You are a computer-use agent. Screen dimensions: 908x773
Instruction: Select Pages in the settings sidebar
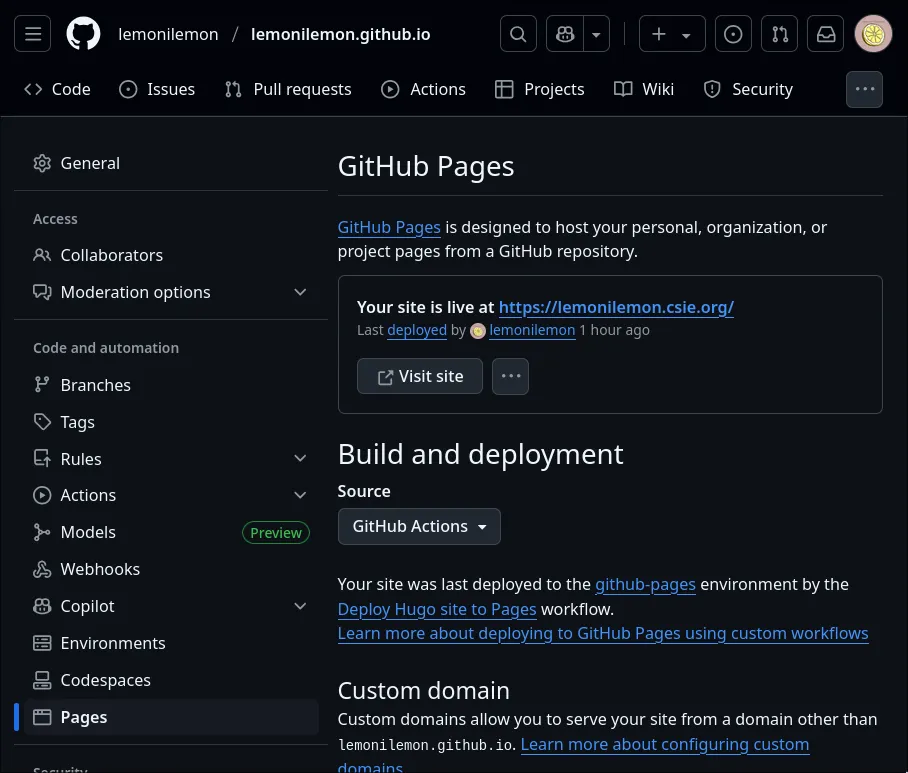tap(170, 717)
